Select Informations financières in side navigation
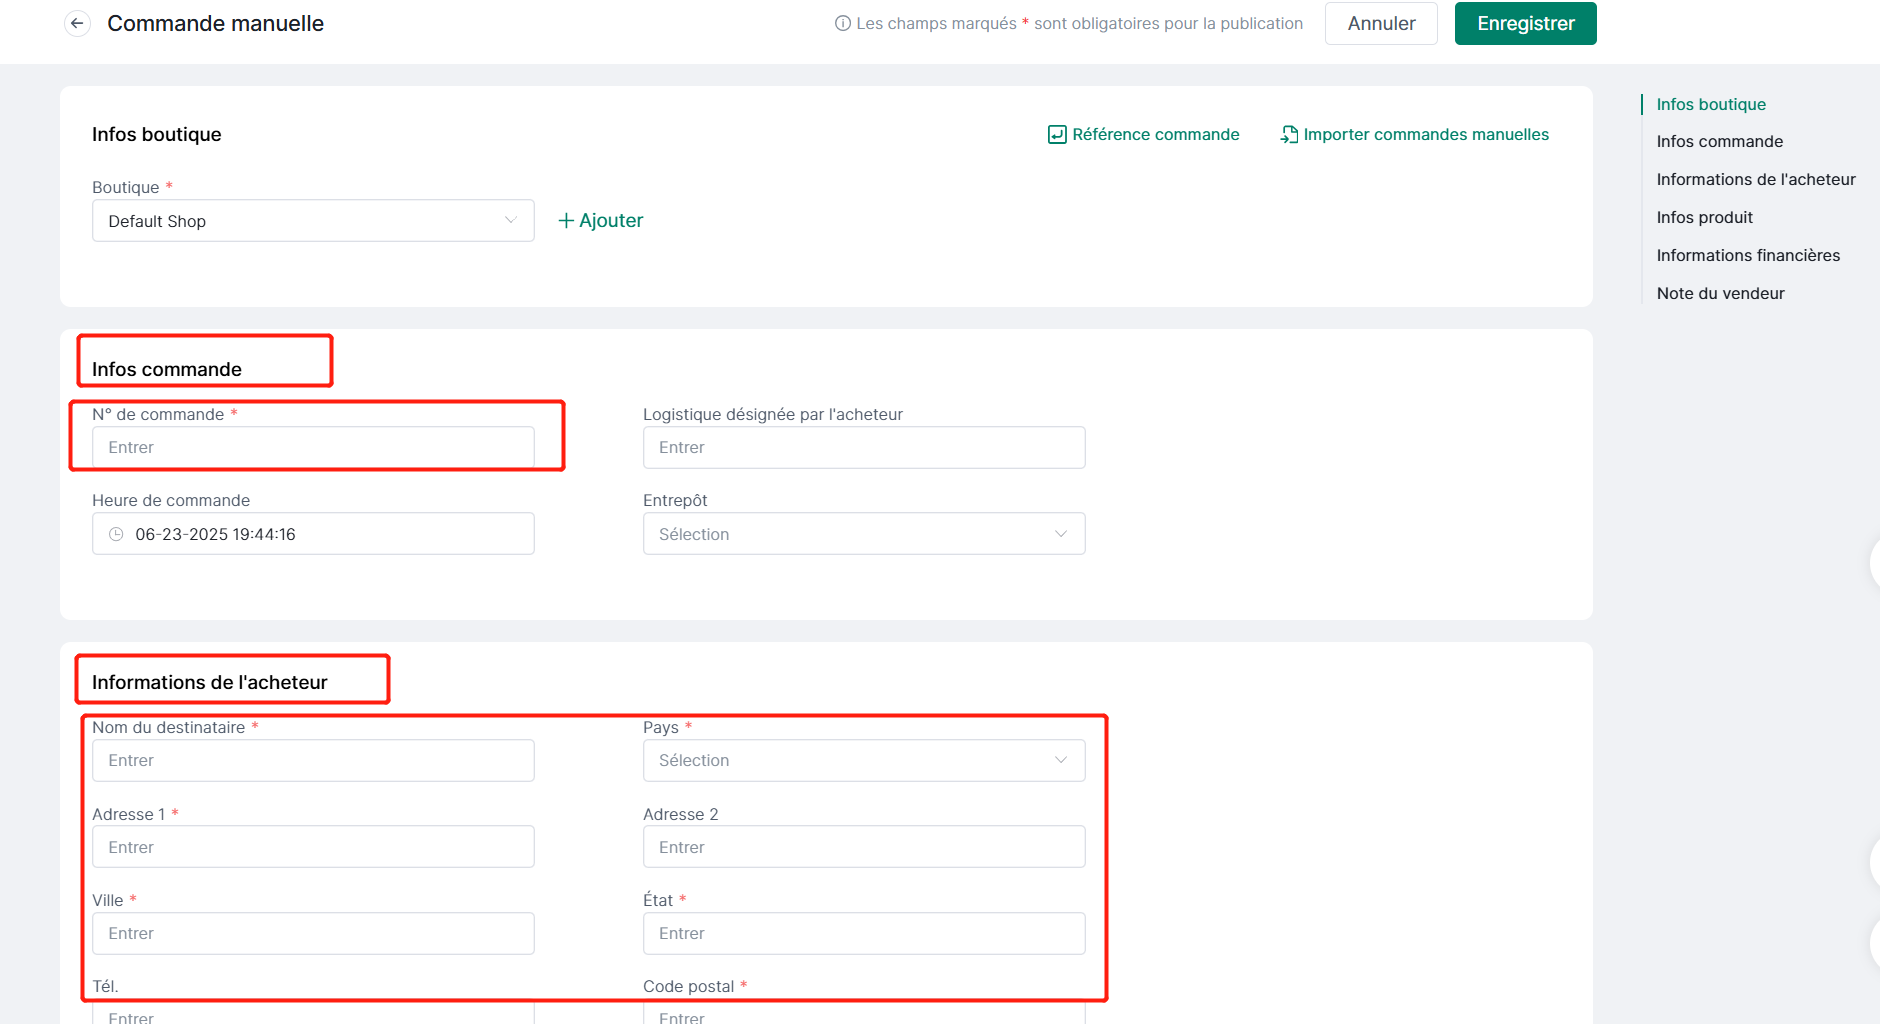This screenshot has width=1880, height=1024. [x=1747, y=255]
